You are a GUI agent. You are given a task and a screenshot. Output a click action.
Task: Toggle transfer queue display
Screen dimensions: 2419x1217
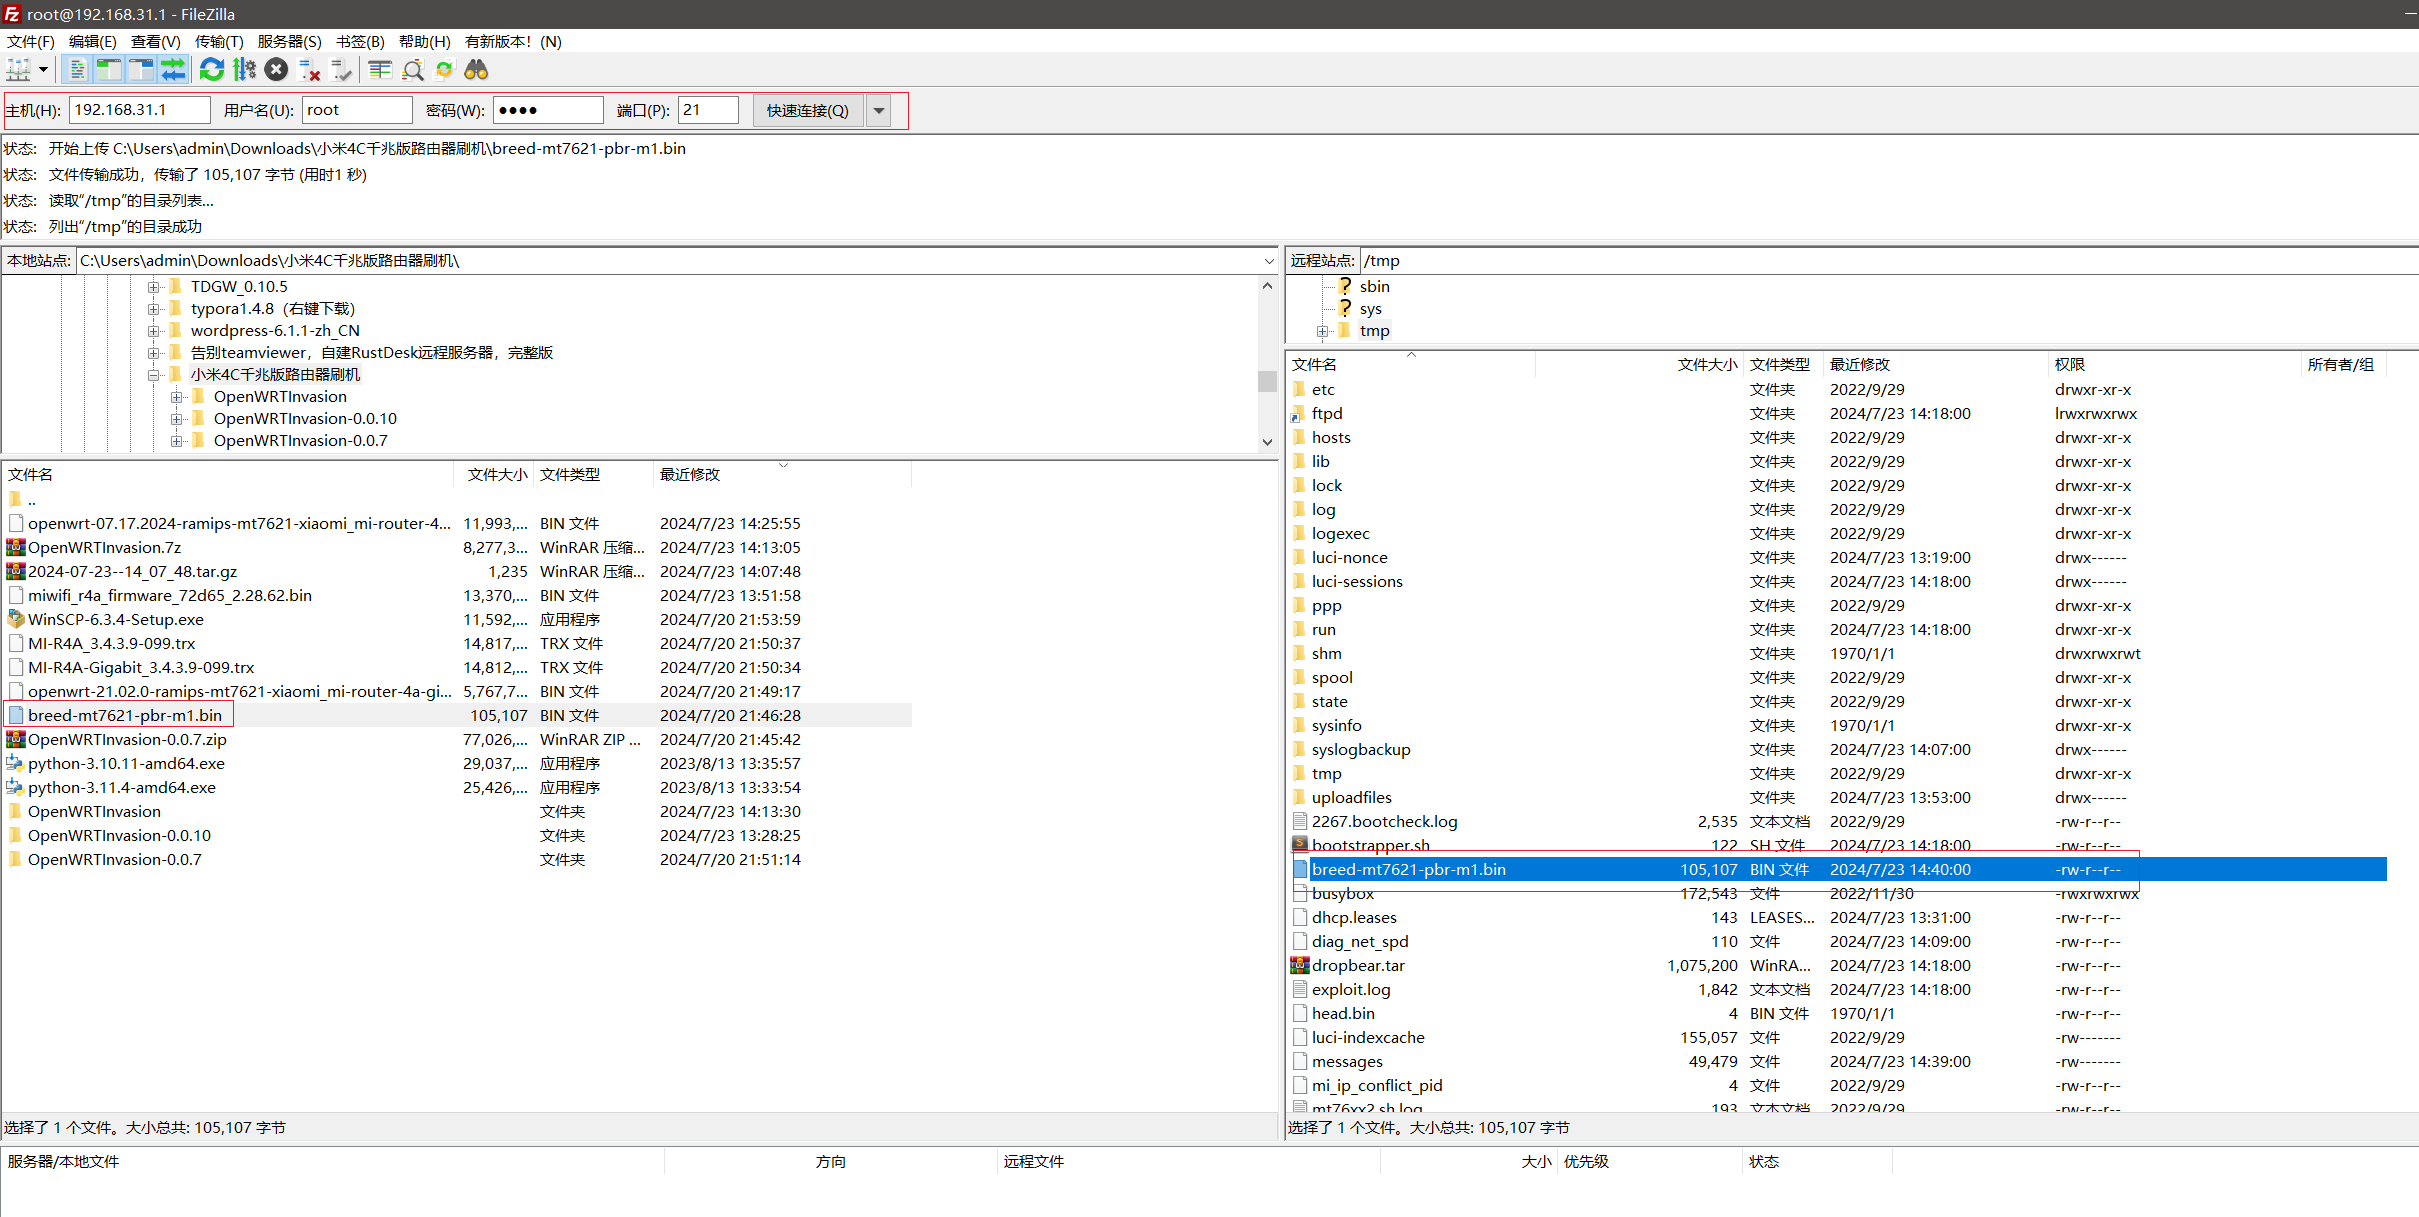tap(173, 69)
